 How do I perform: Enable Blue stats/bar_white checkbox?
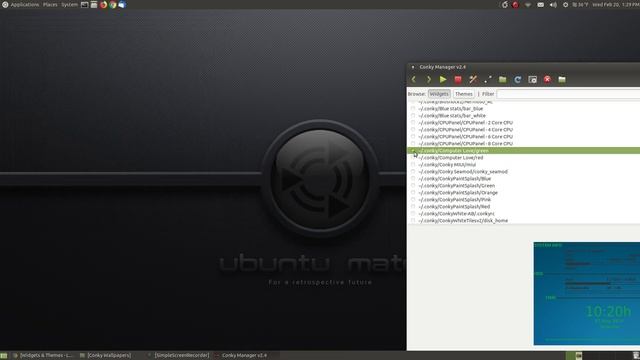[x=413, y=116]
